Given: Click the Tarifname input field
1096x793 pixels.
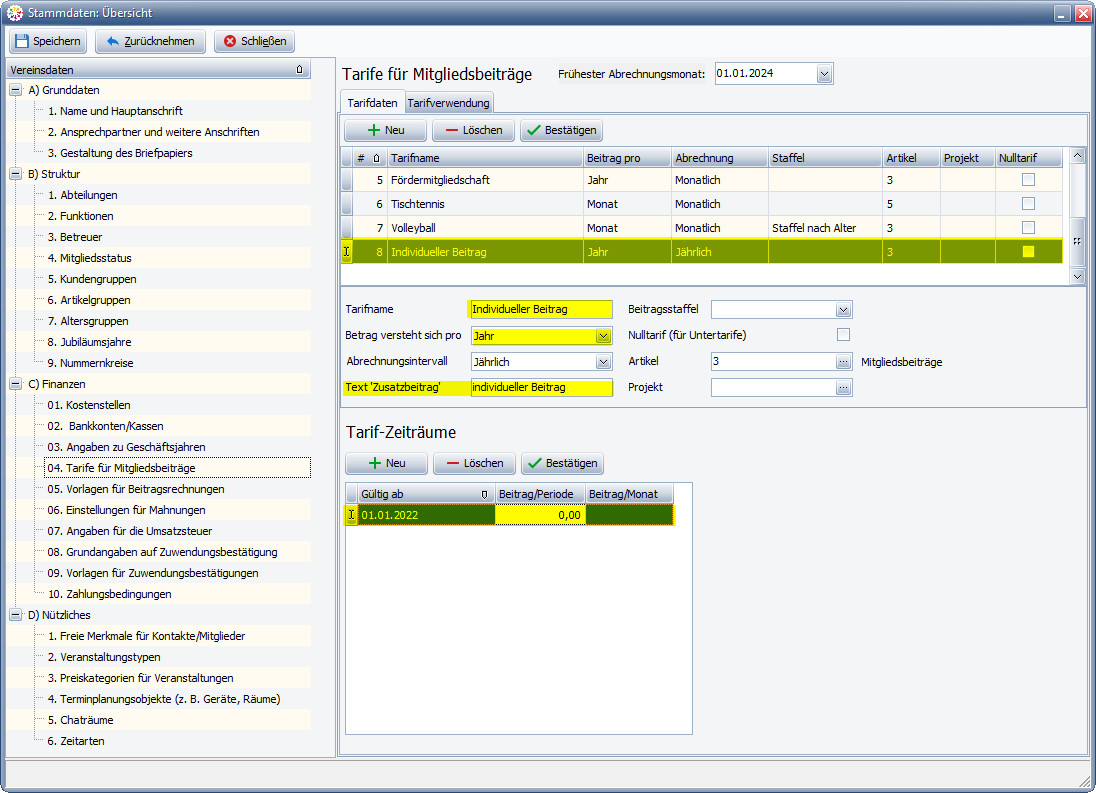Looking at the screenshot, I should (541, 310).
